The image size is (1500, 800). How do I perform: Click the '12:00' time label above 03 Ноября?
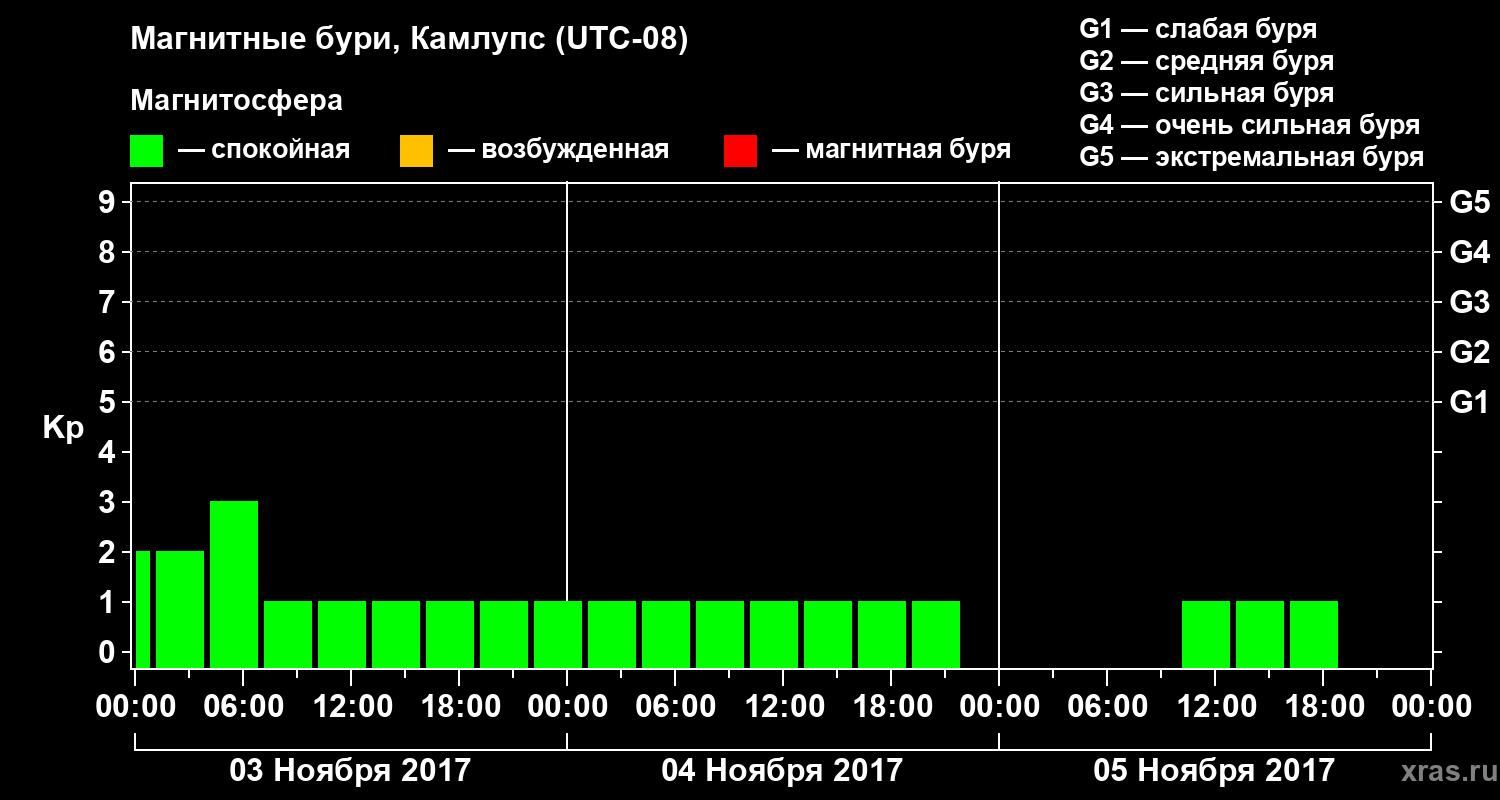point(351,707)
